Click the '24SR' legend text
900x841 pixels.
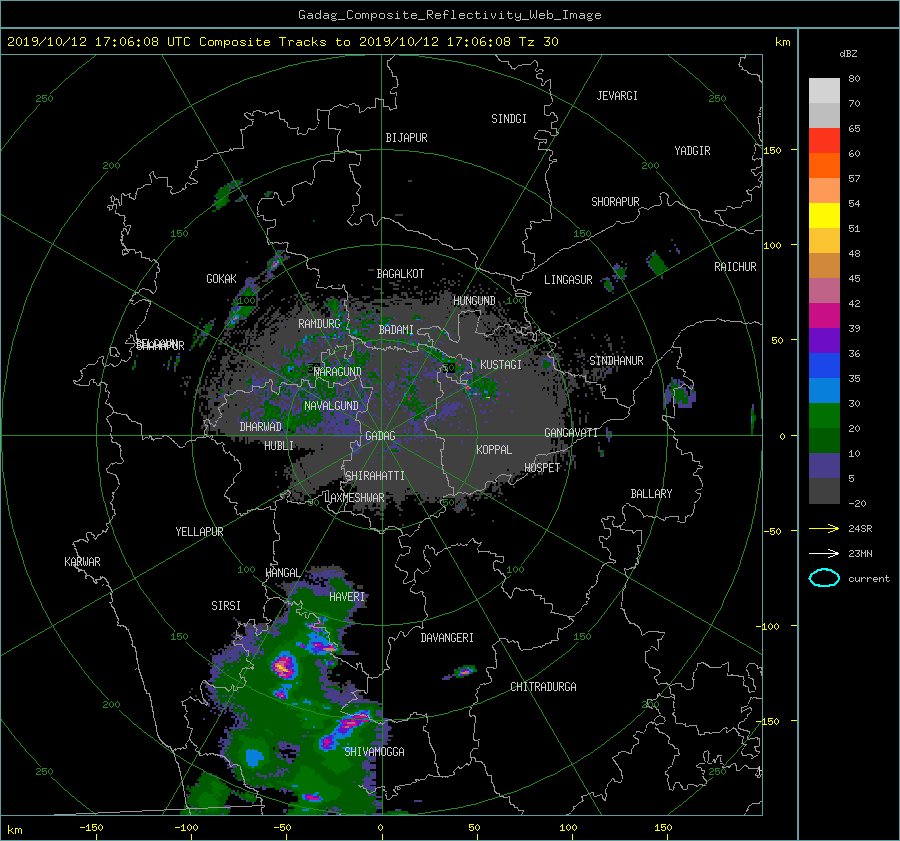[860, 529]
